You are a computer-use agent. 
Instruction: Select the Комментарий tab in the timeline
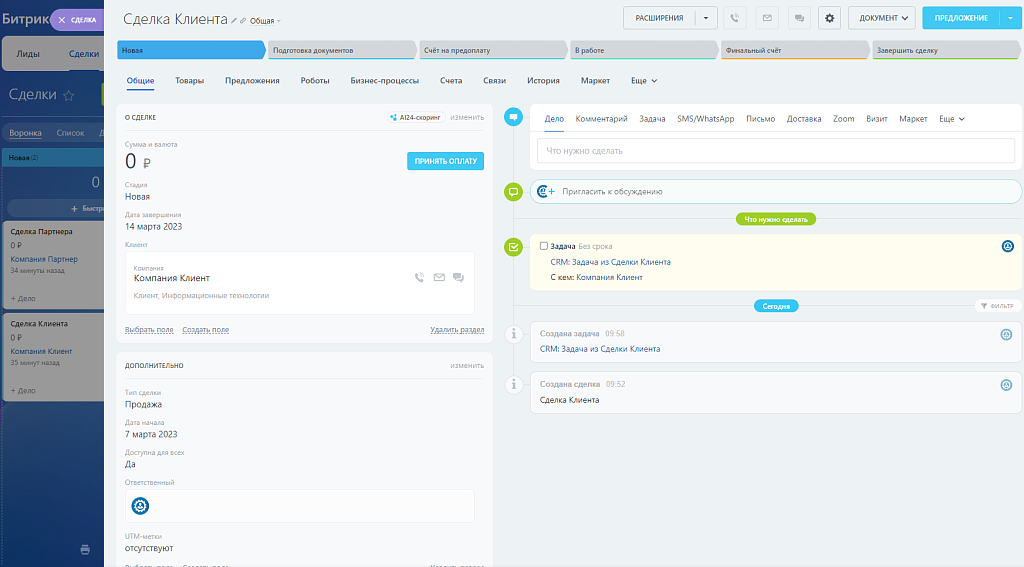pos(601,119)
